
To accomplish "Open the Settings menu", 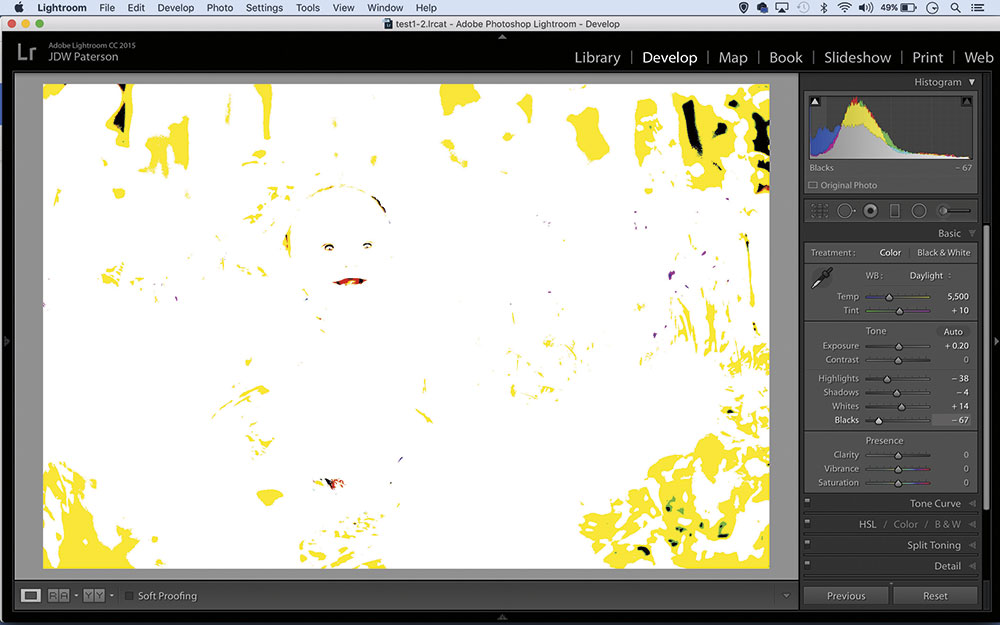I will click(x=264, y=7).
